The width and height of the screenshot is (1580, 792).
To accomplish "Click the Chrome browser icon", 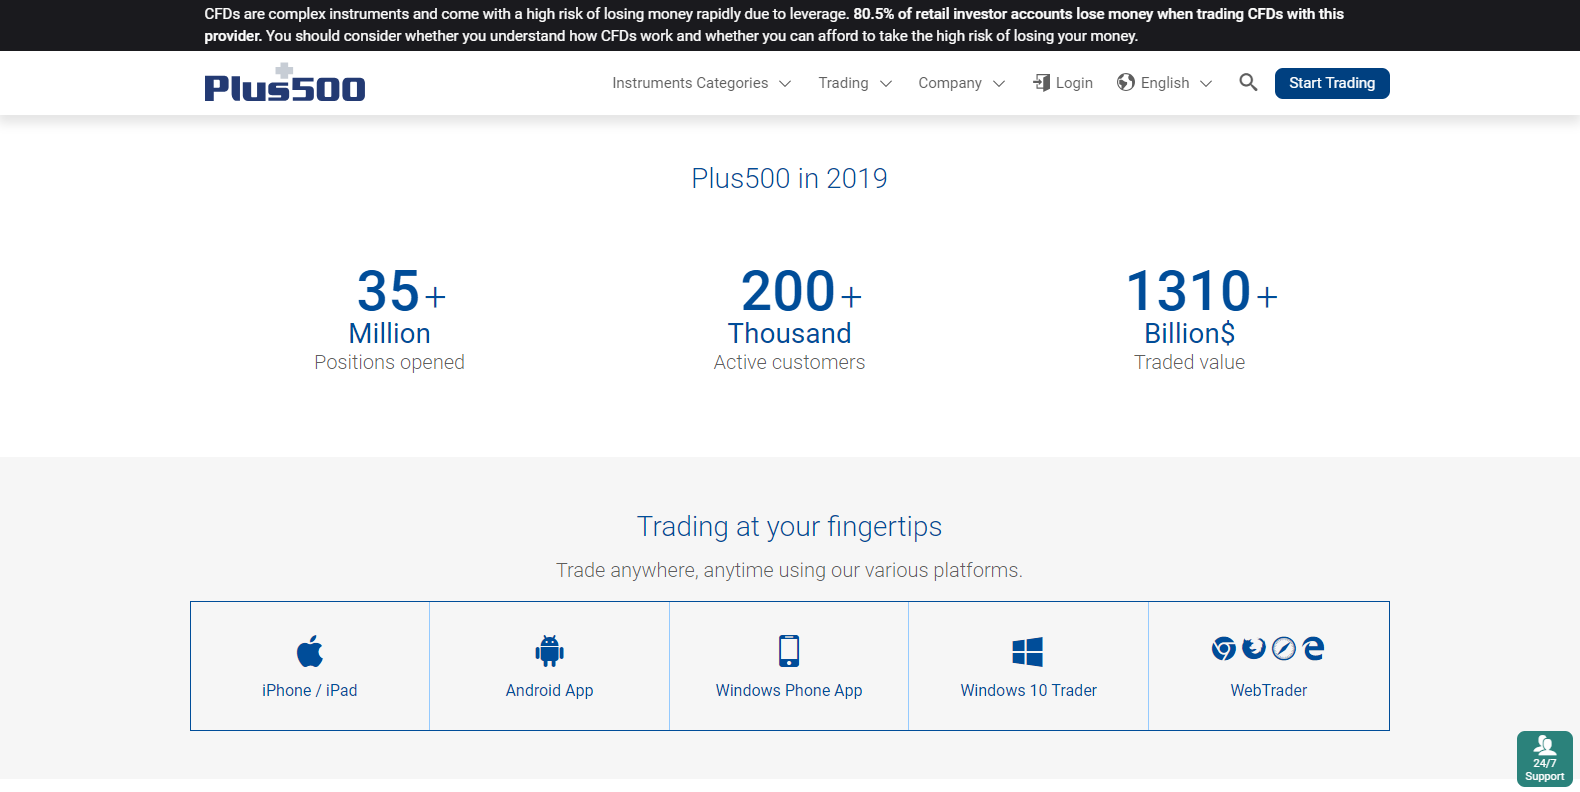I will pyautogui.click(x=1223, y=649).
